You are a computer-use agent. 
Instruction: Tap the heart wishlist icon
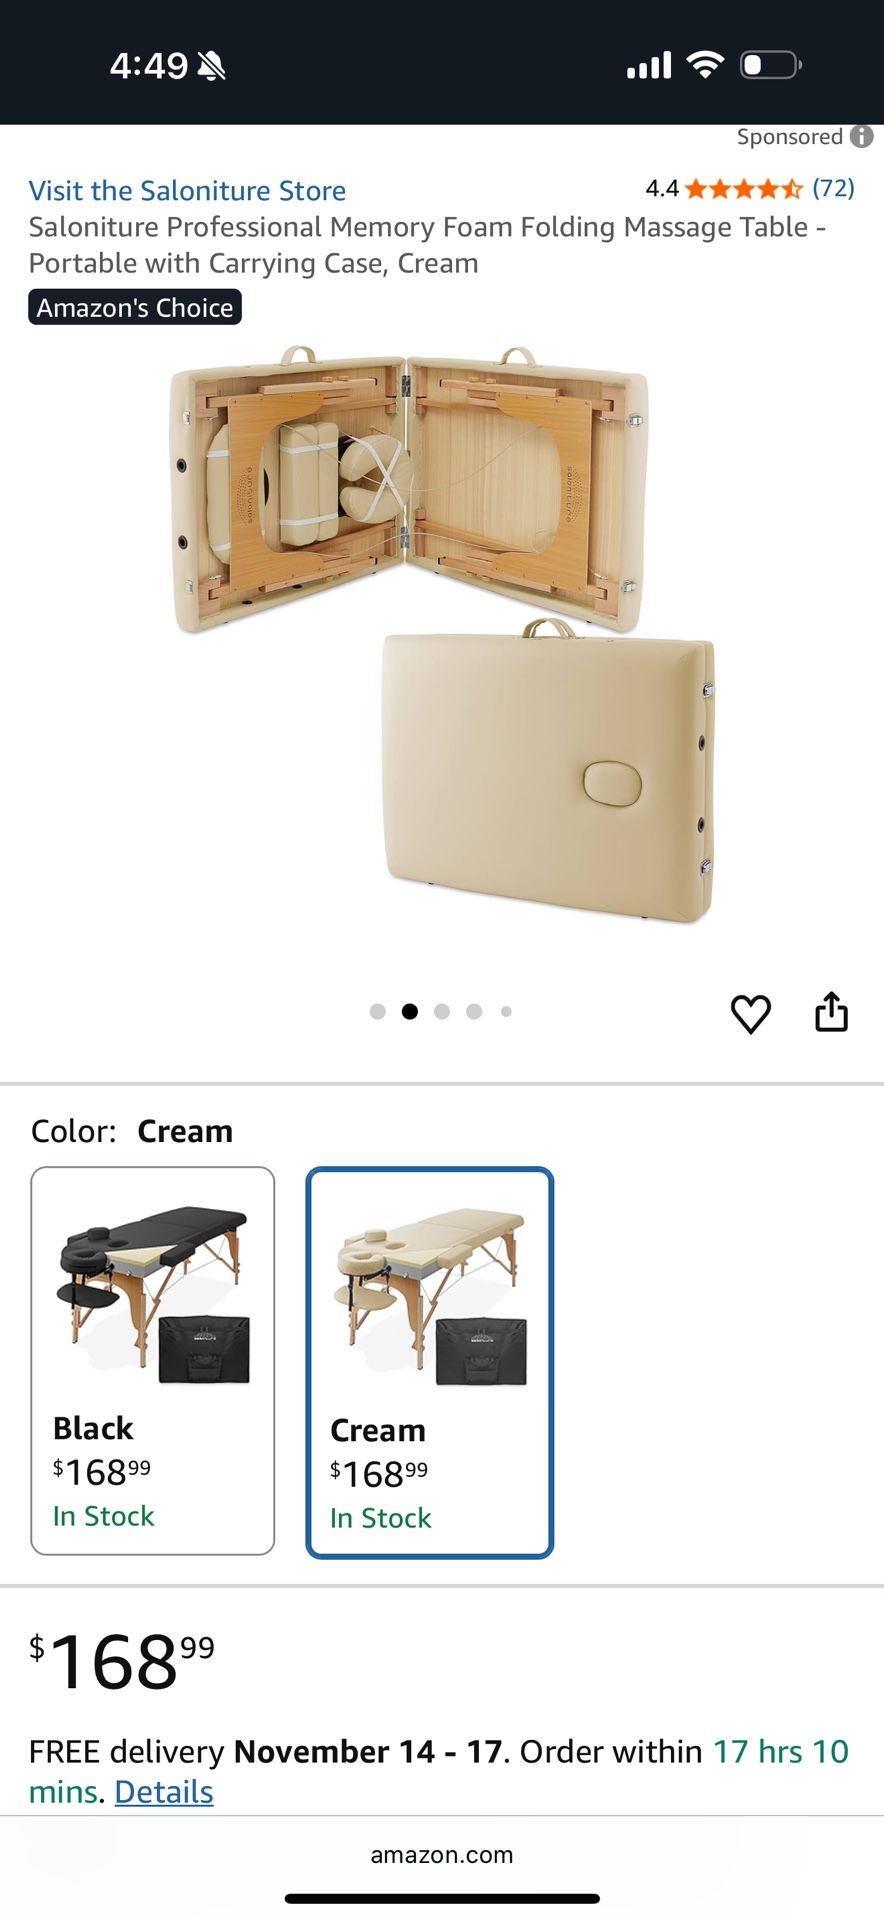tap(750, 1014)
